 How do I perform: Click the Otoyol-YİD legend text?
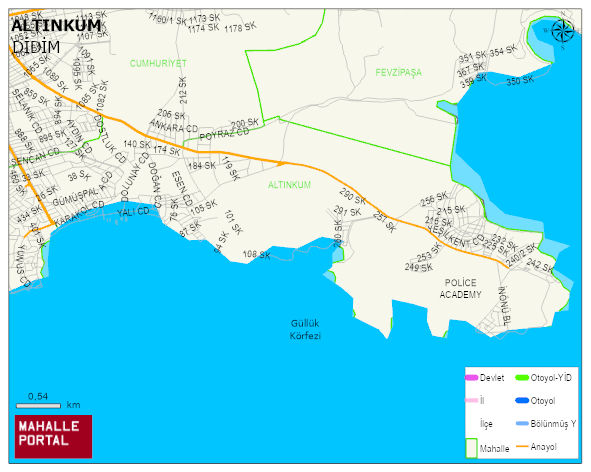551,378
